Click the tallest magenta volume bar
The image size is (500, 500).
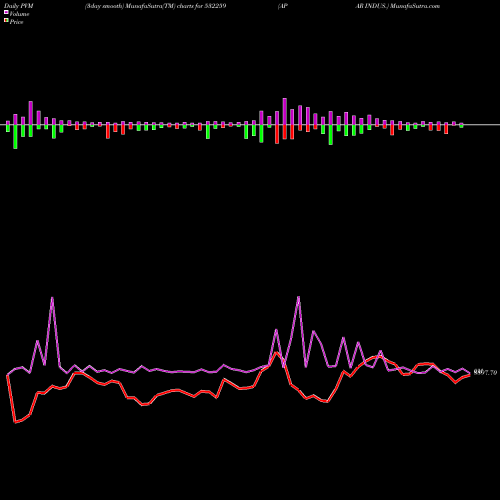(x=285, y=112)
